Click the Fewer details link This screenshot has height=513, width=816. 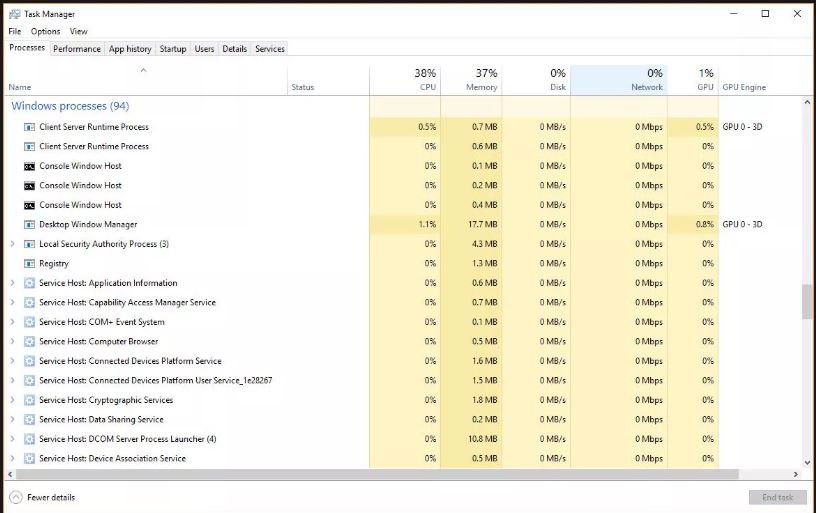point(51,497)
